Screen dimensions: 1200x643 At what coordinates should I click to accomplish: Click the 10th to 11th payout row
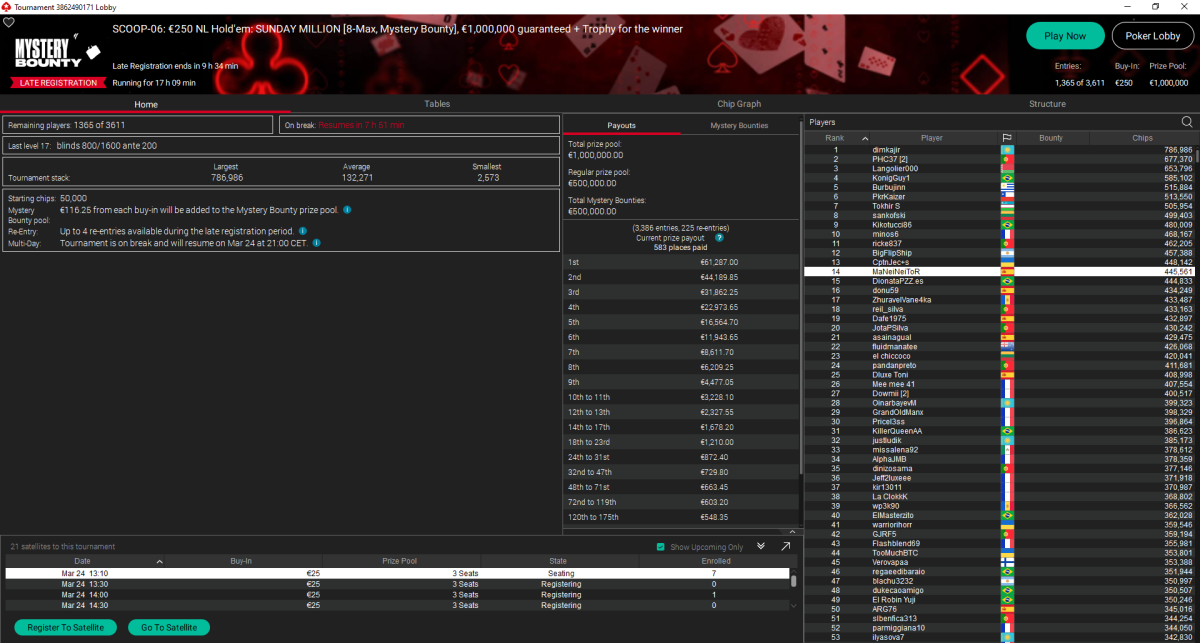click(683, 396)
